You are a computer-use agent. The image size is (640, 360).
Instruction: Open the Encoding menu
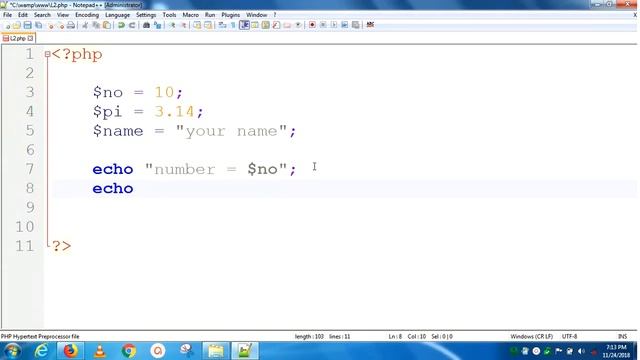(87, 15)
